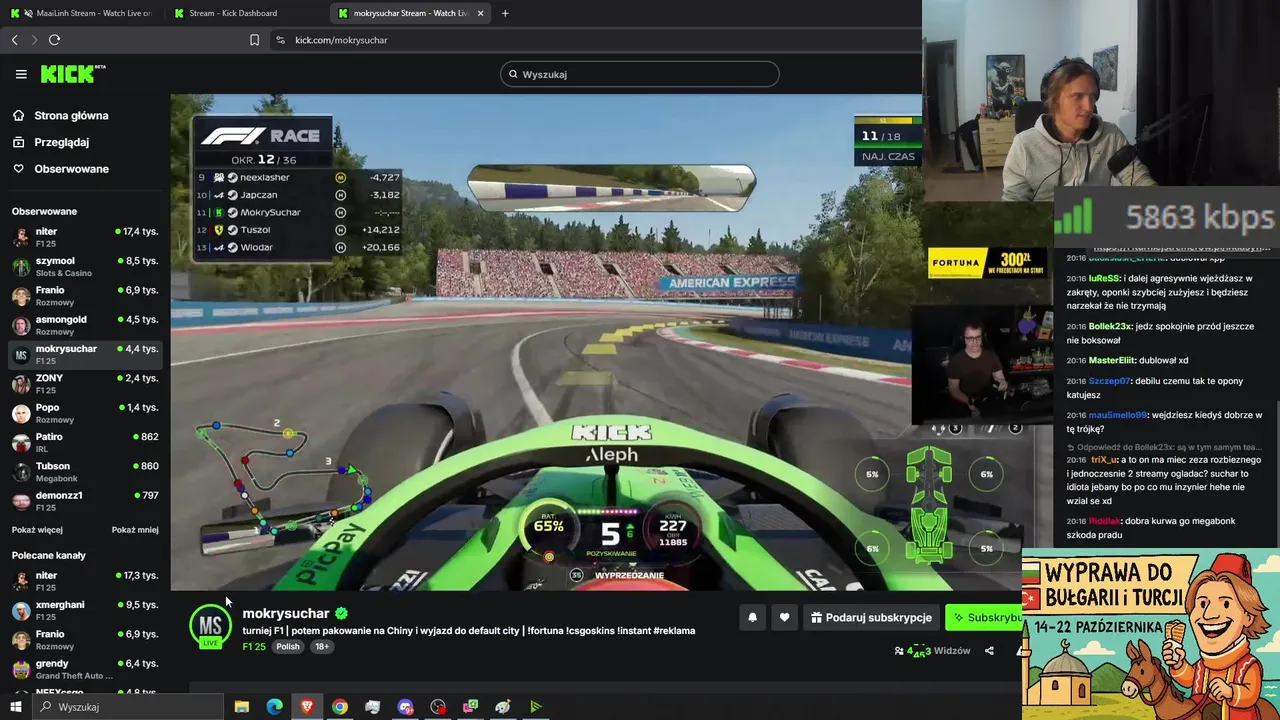Viewport: 1280px width, 720px height.
Task: Toggle stream notifications bell
Action: point(753,618)
